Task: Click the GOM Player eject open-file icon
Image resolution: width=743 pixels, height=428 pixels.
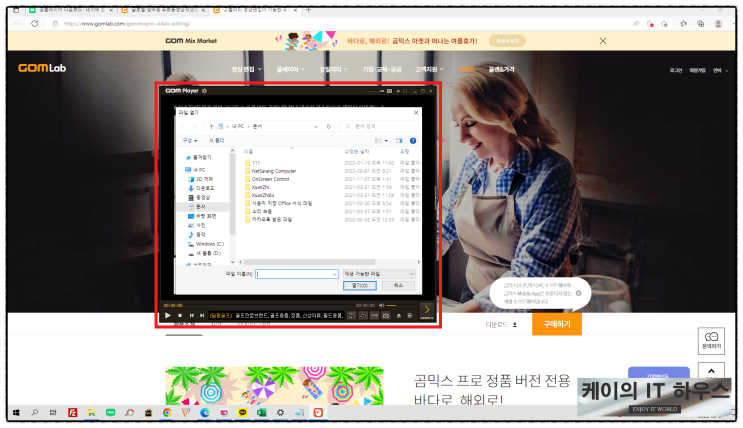Action: [x=399, y=315]
